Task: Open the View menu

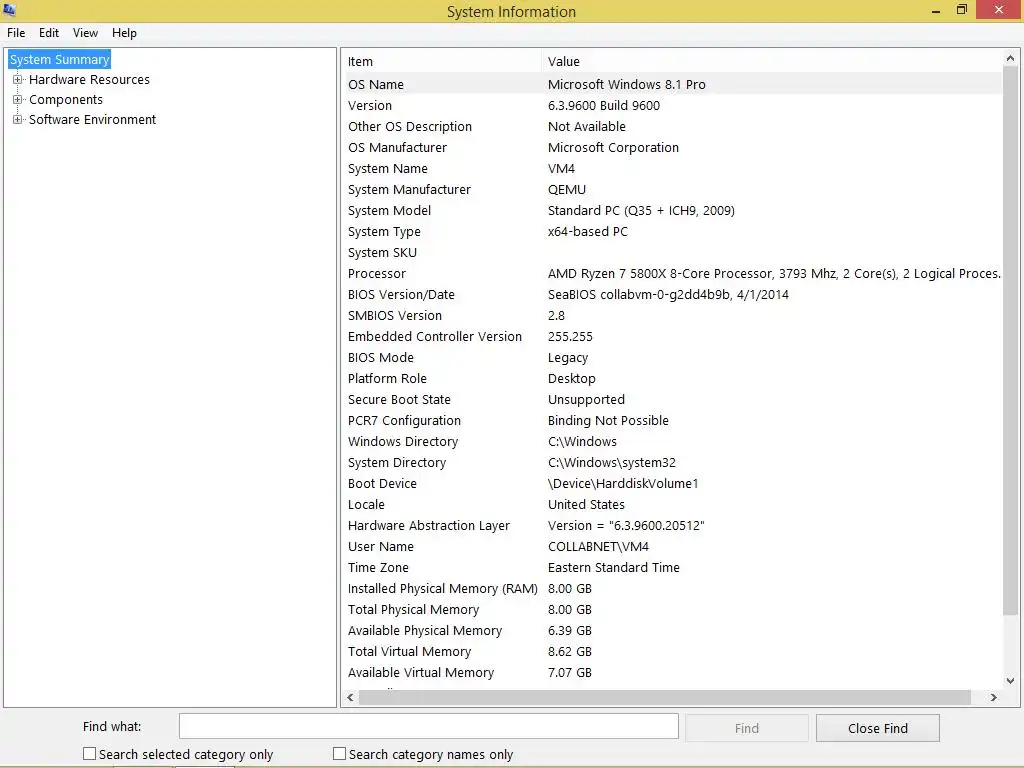Action: pyautogui.click(x=86, y=33)
